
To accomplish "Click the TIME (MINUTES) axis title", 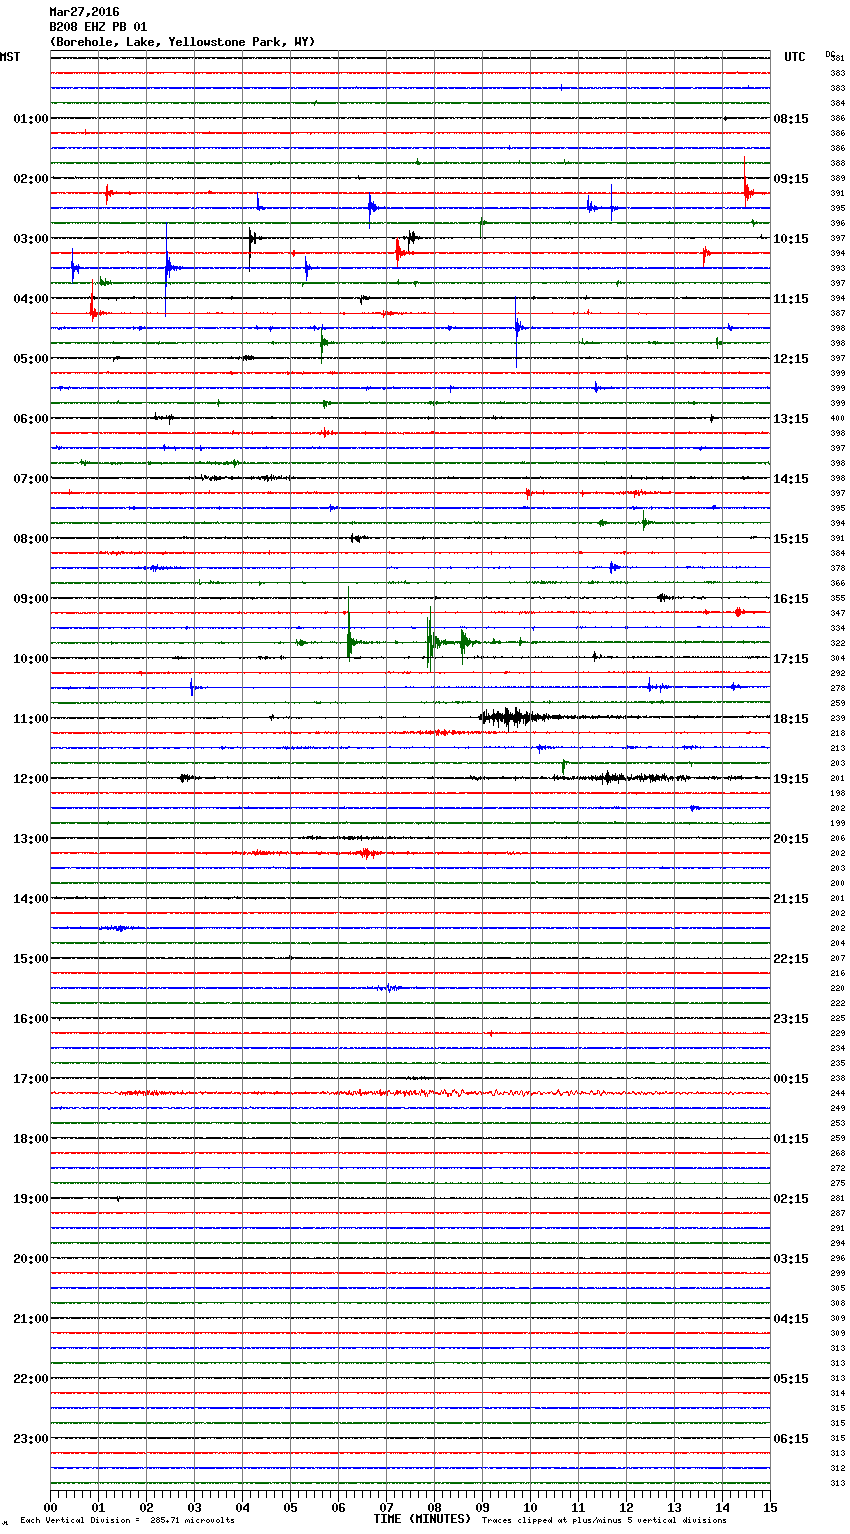I will coord(422,1519).
